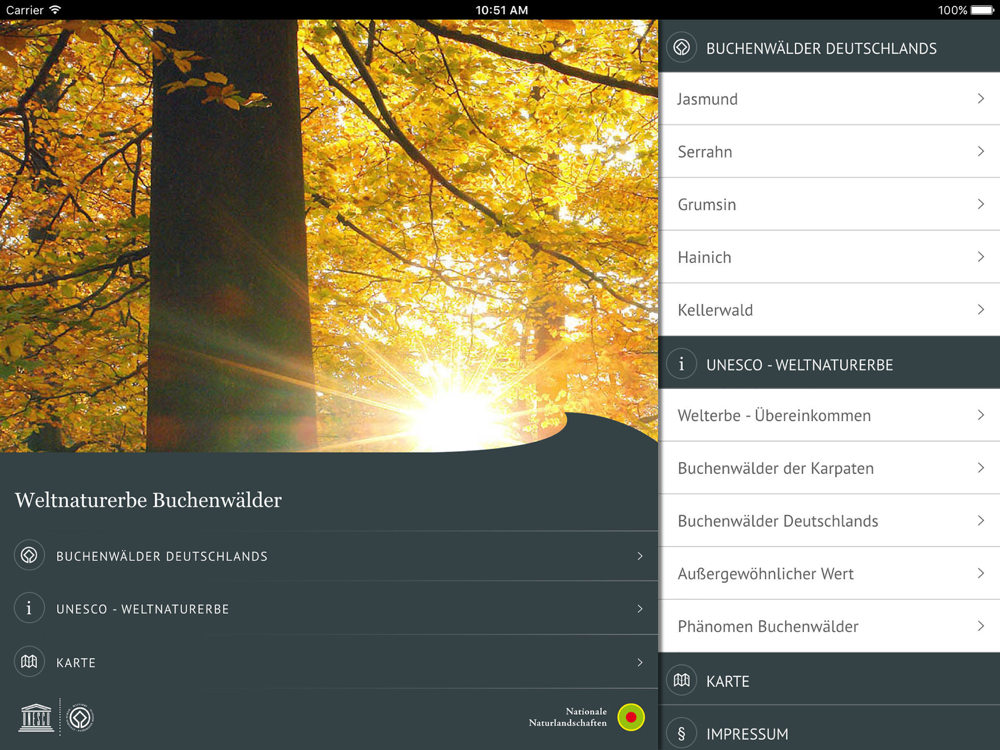Open the Serrahn entry

coord(829,152)
